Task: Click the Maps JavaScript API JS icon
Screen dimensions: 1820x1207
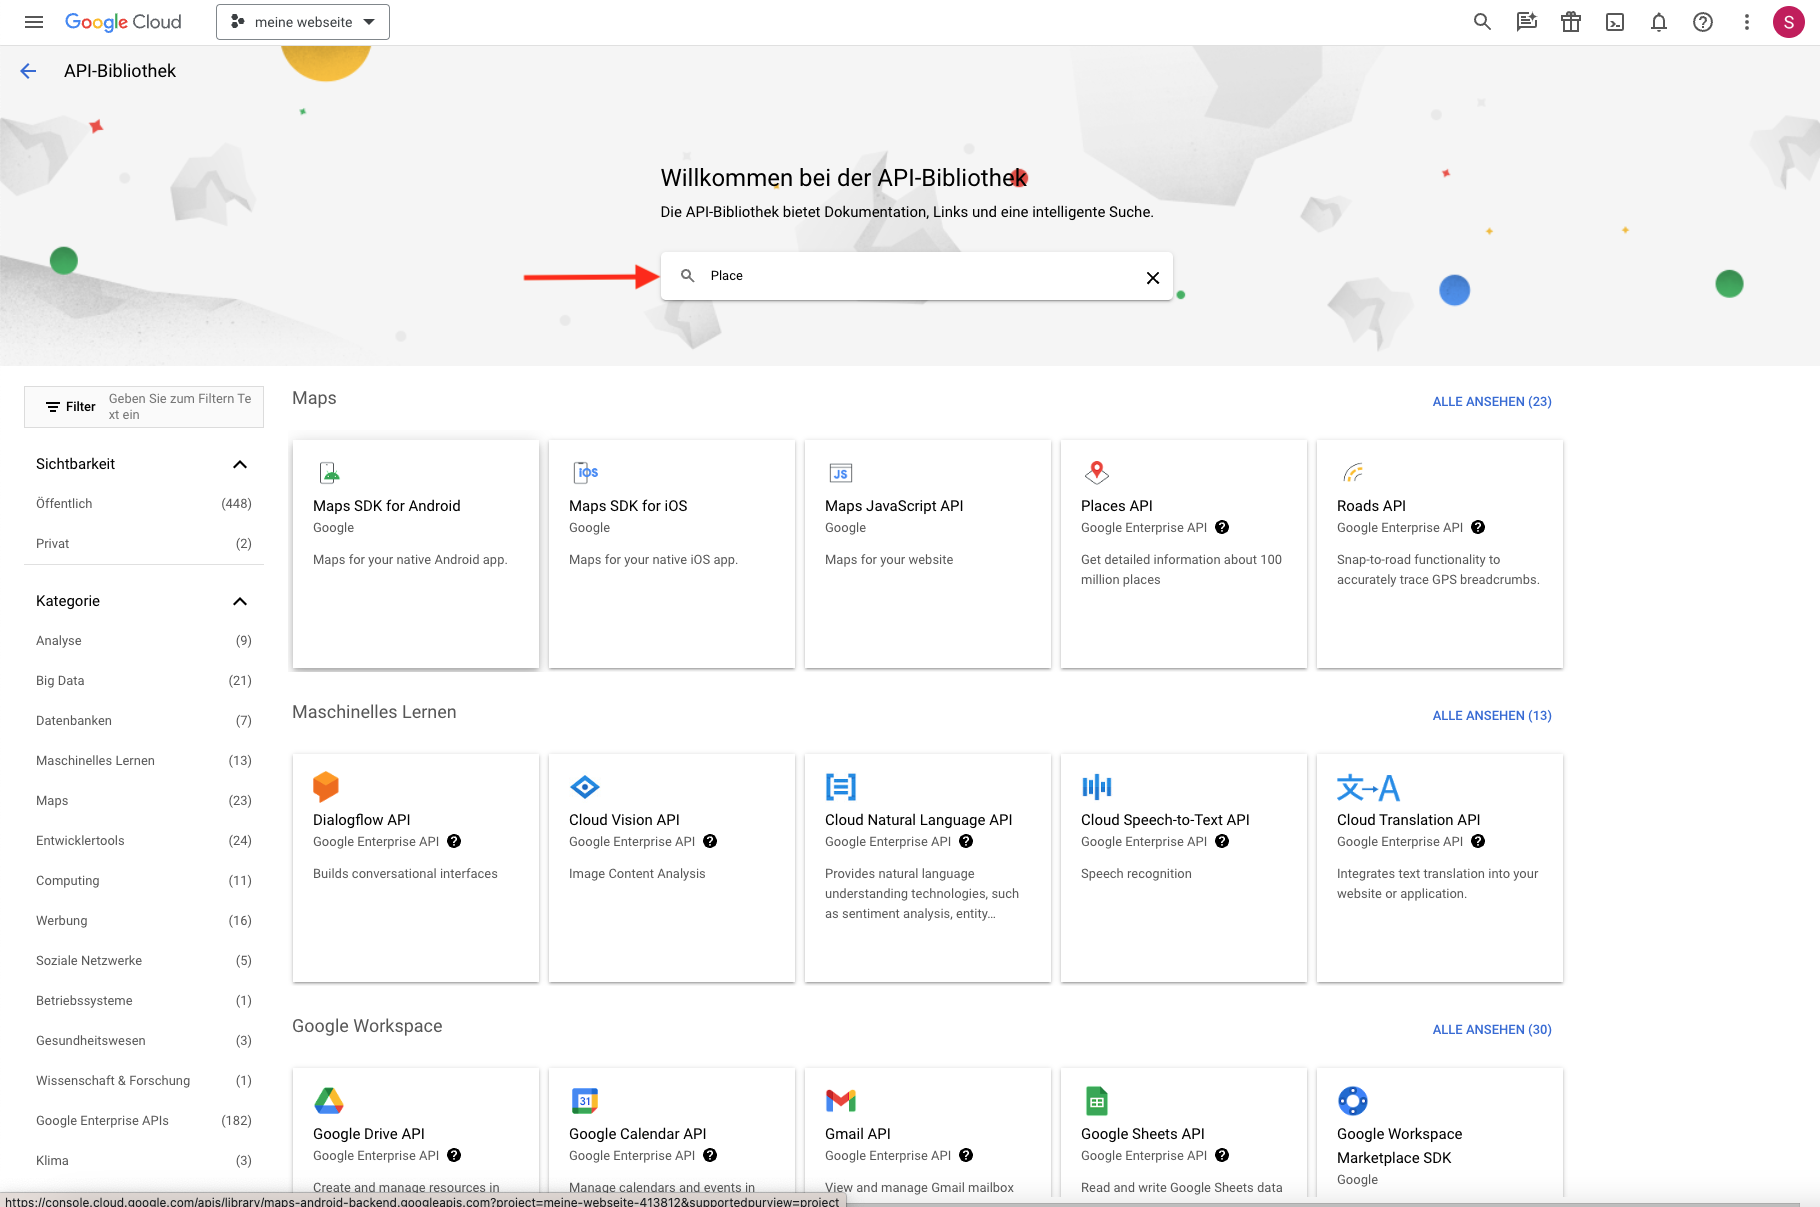Action: click(841, 473)
